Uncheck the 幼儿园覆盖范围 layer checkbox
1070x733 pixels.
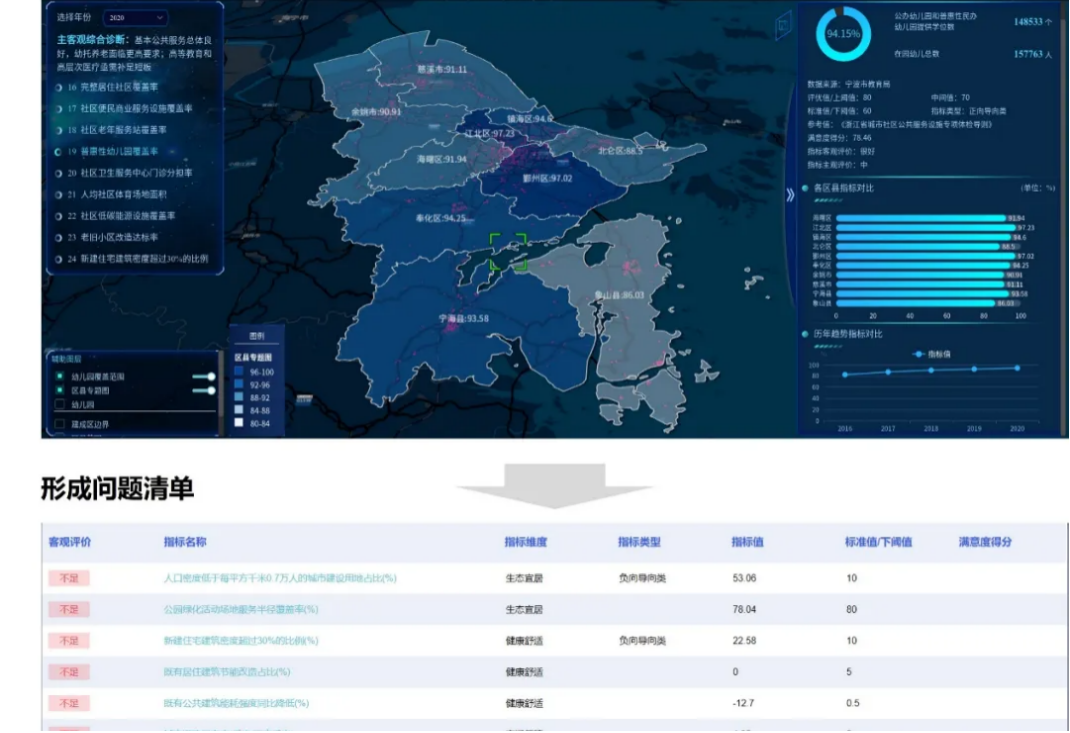[60, 376]
